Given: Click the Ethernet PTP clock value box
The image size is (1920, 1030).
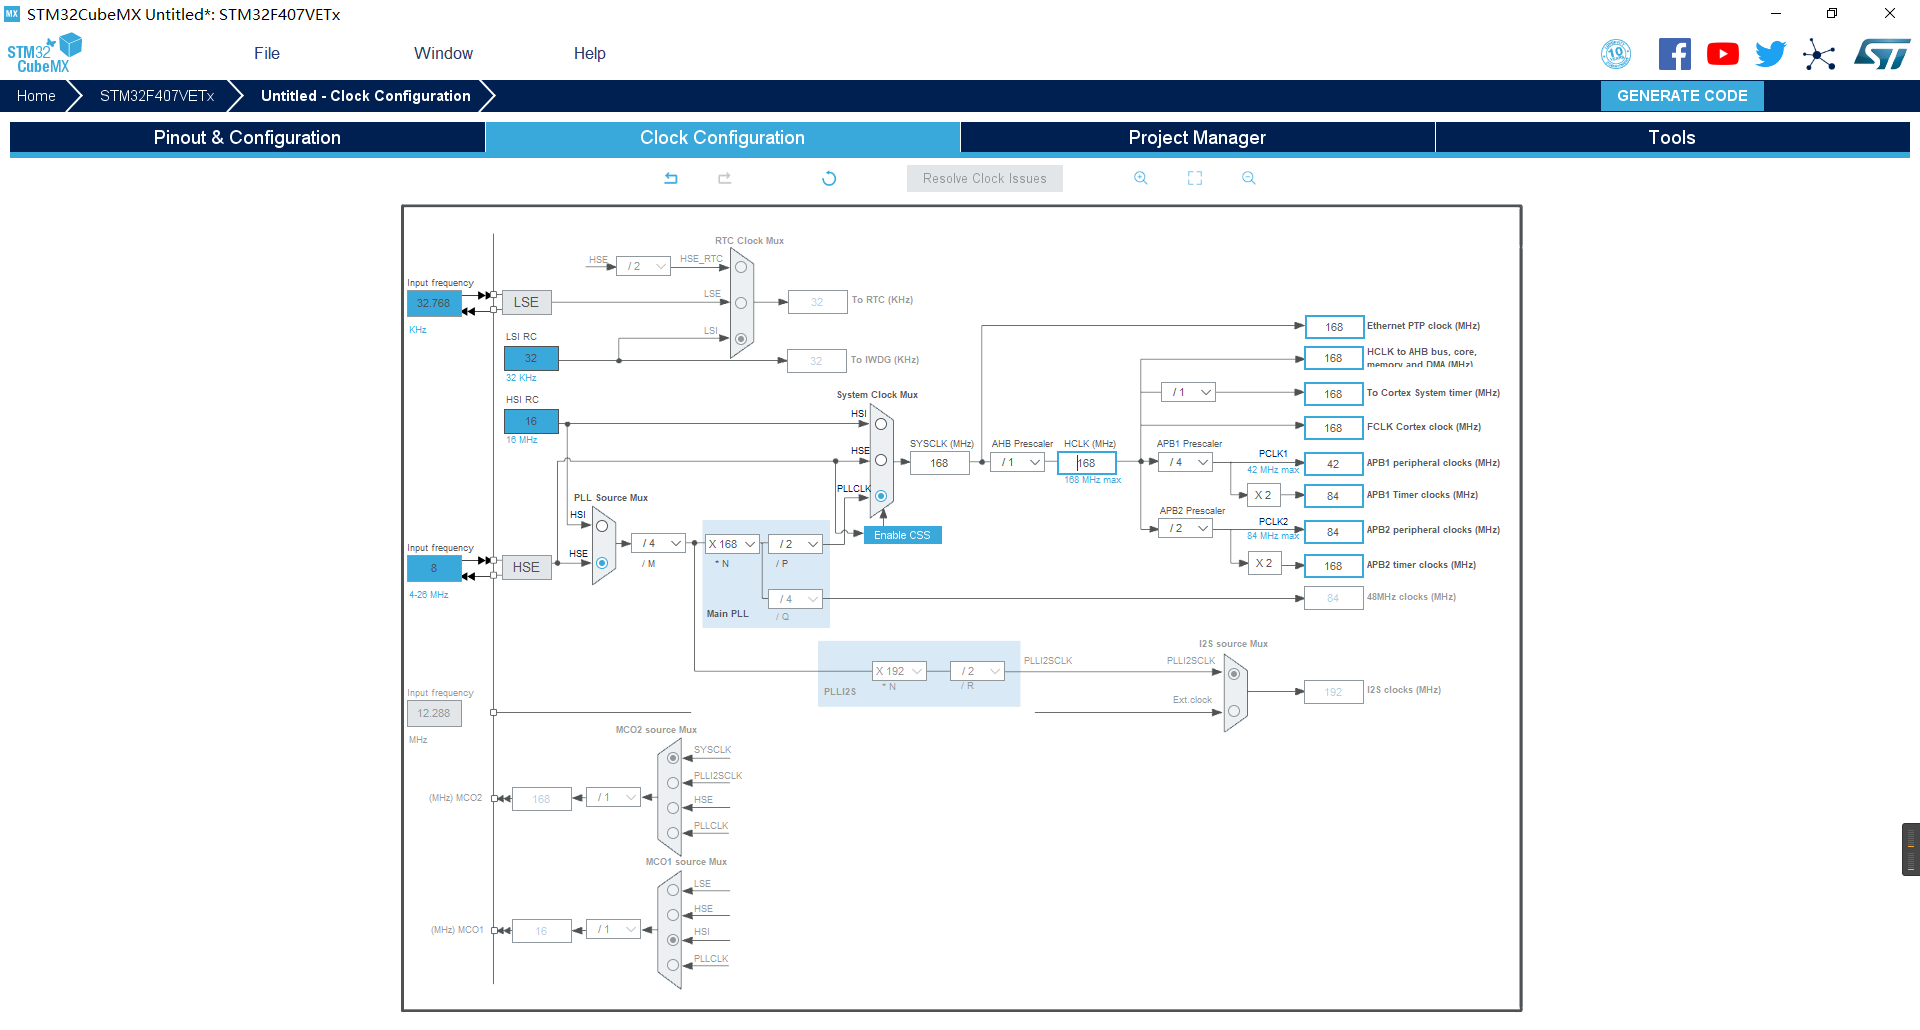Looking at the screenshot, I should (x=1334, y=327).
